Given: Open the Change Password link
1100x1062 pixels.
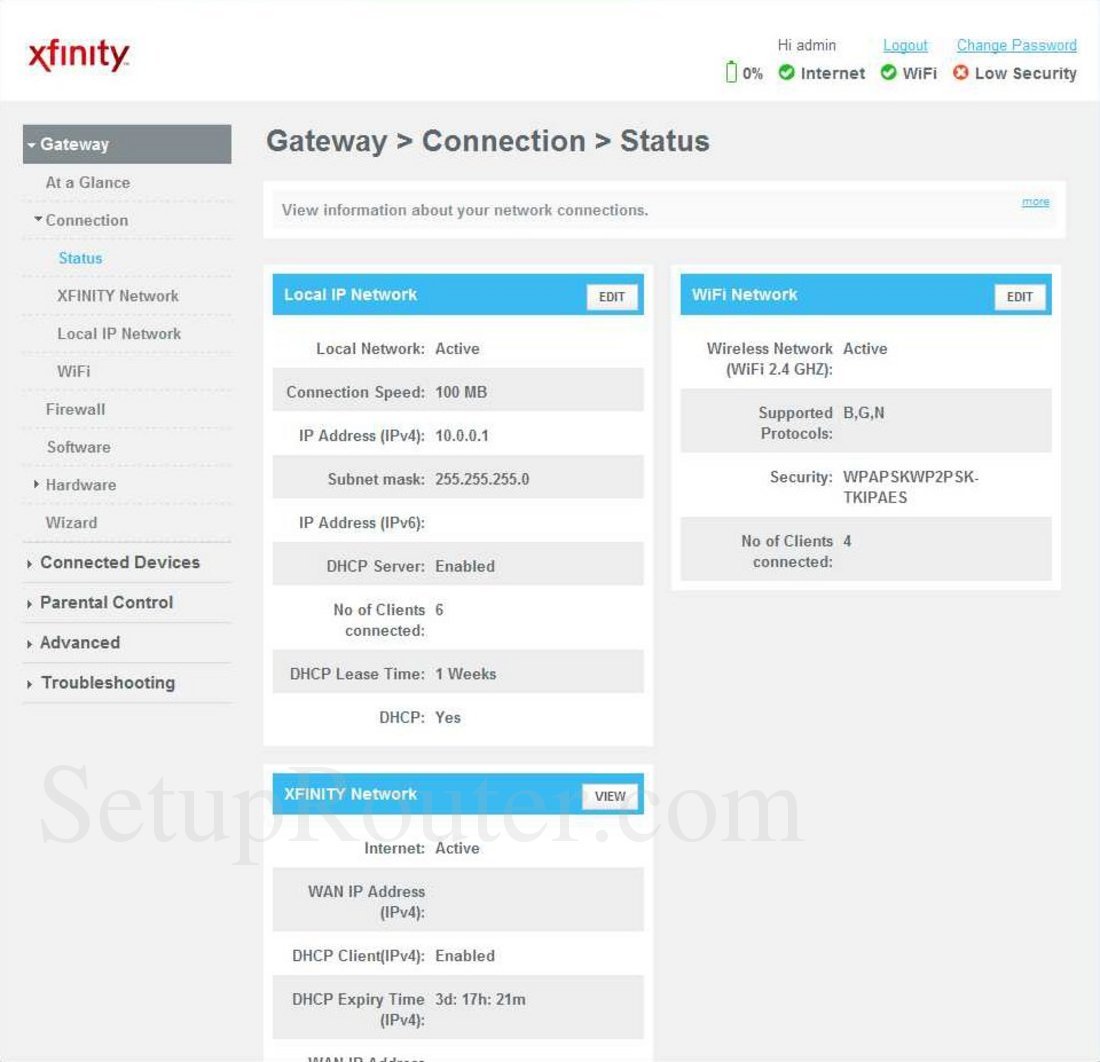Looking at the screenshot, I should 1016,45.
